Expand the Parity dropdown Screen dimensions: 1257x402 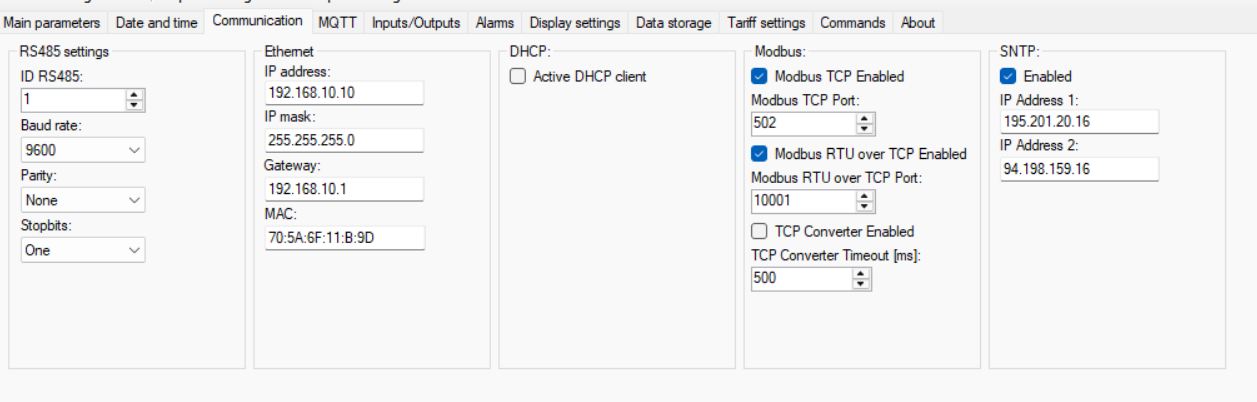83,200
